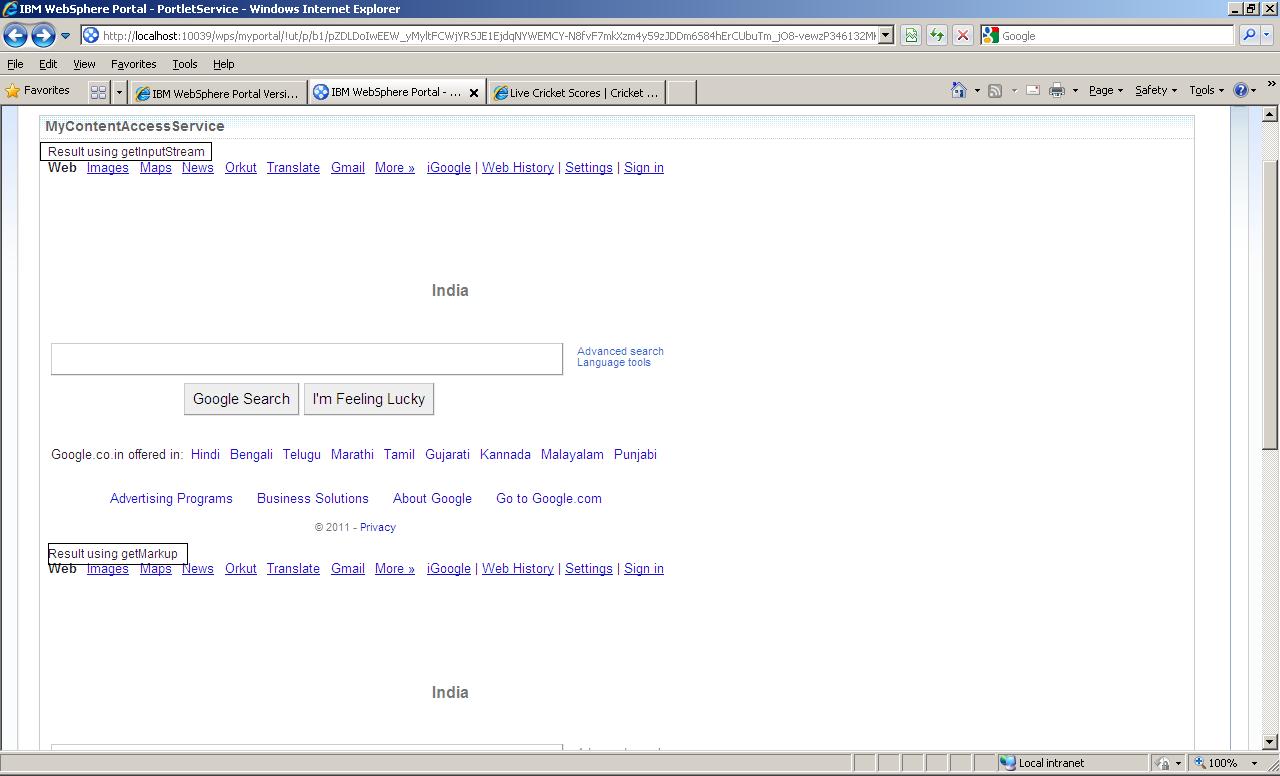The width and height of the screenshot is (1280, 776).
Task: Expand command bar overflow chevron
Action: tap(1272, 85)
